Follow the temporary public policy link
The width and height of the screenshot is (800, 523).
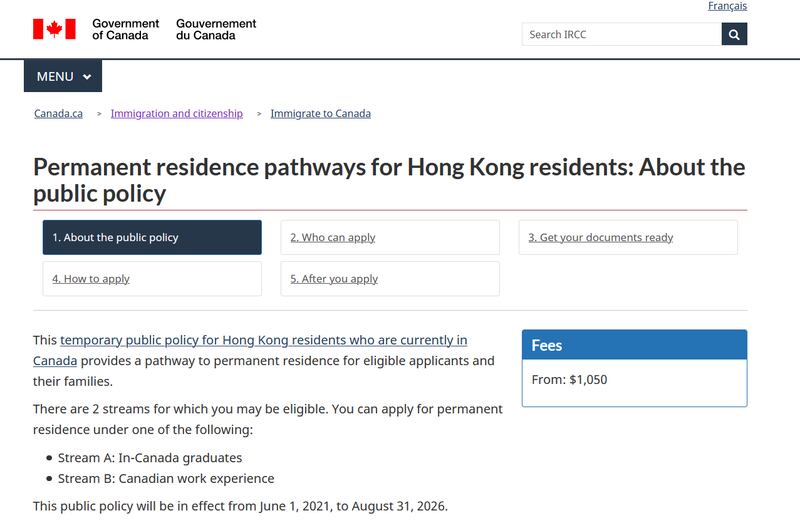pyautogui.click(x=263, y=341)
